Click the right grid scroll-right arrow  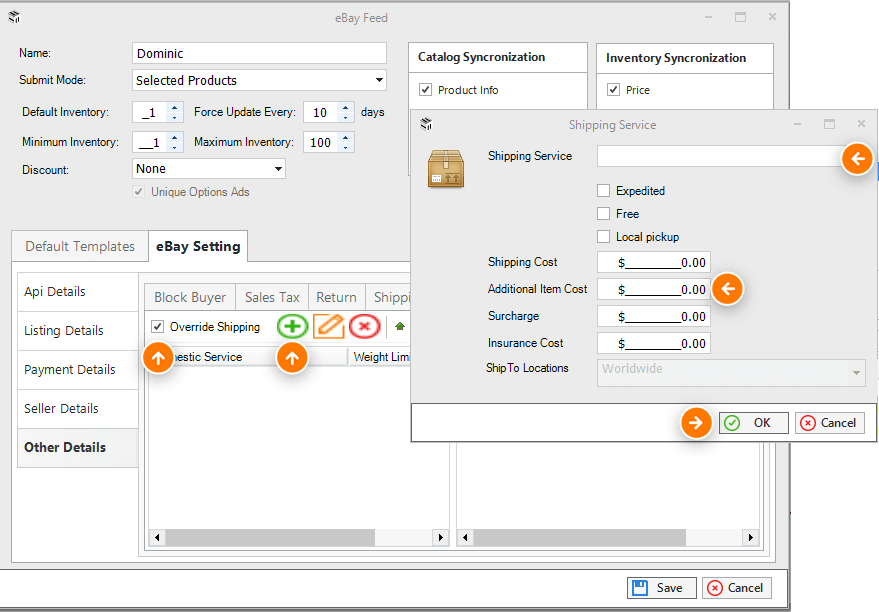751,537
